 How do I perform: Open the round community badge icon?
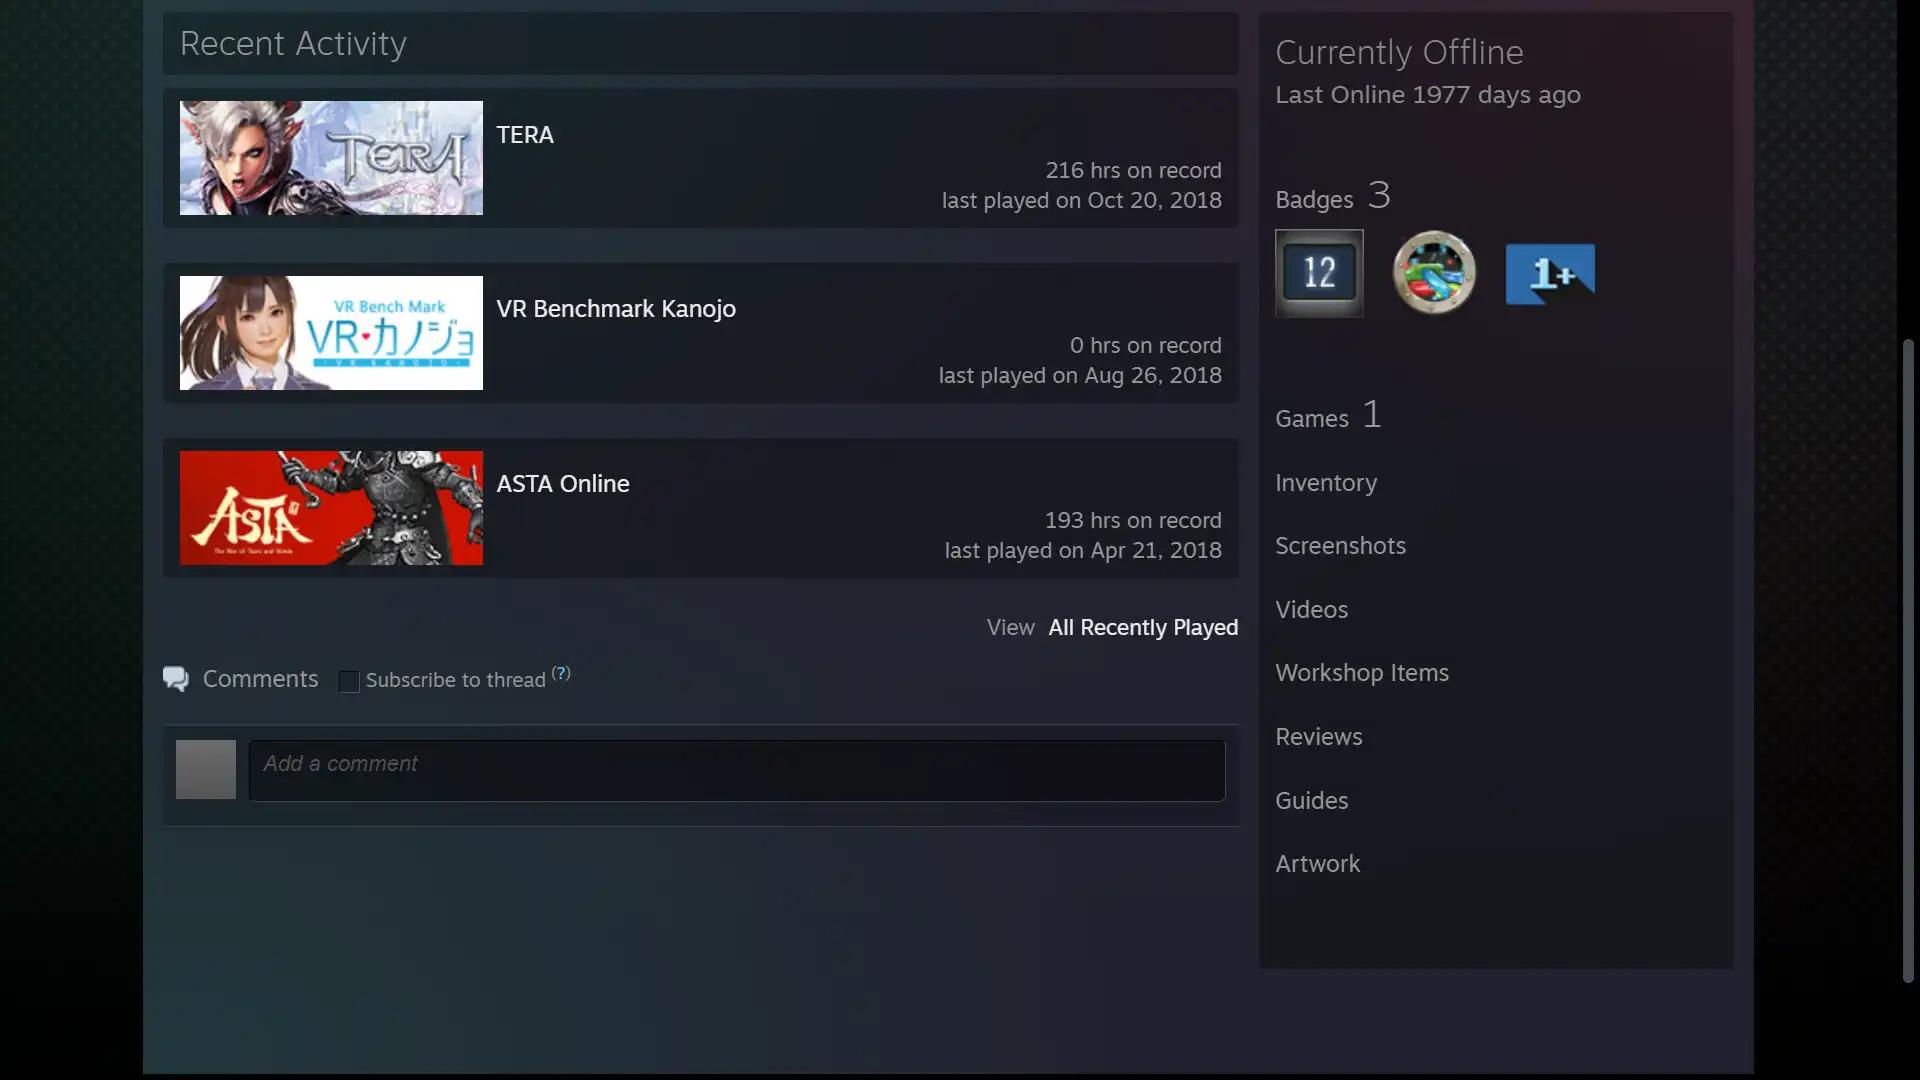(x=1434, y=273)
